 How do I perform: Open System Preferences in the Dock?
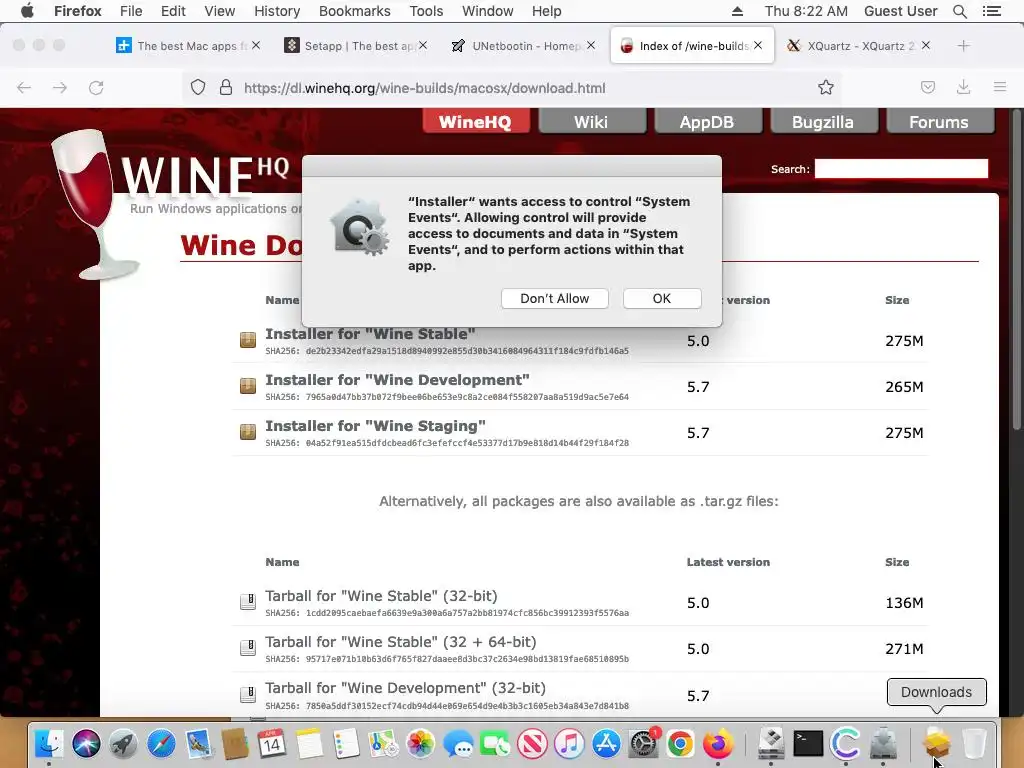pos(644,744)
